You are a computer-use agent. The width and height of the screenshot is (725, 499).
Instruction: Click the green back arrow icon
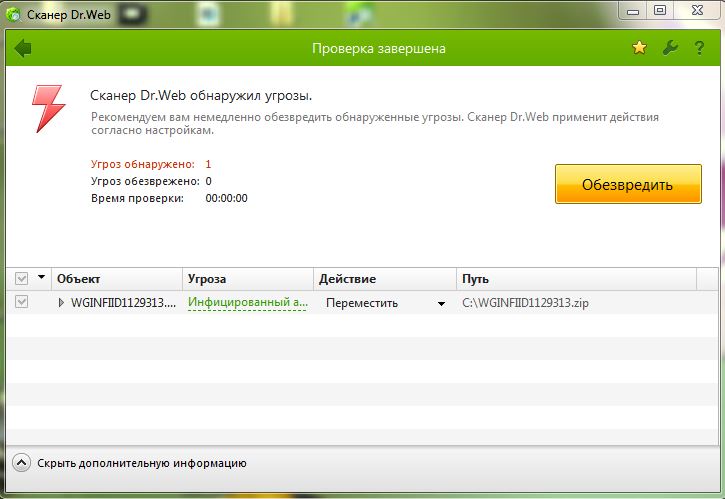click(23, 48)
